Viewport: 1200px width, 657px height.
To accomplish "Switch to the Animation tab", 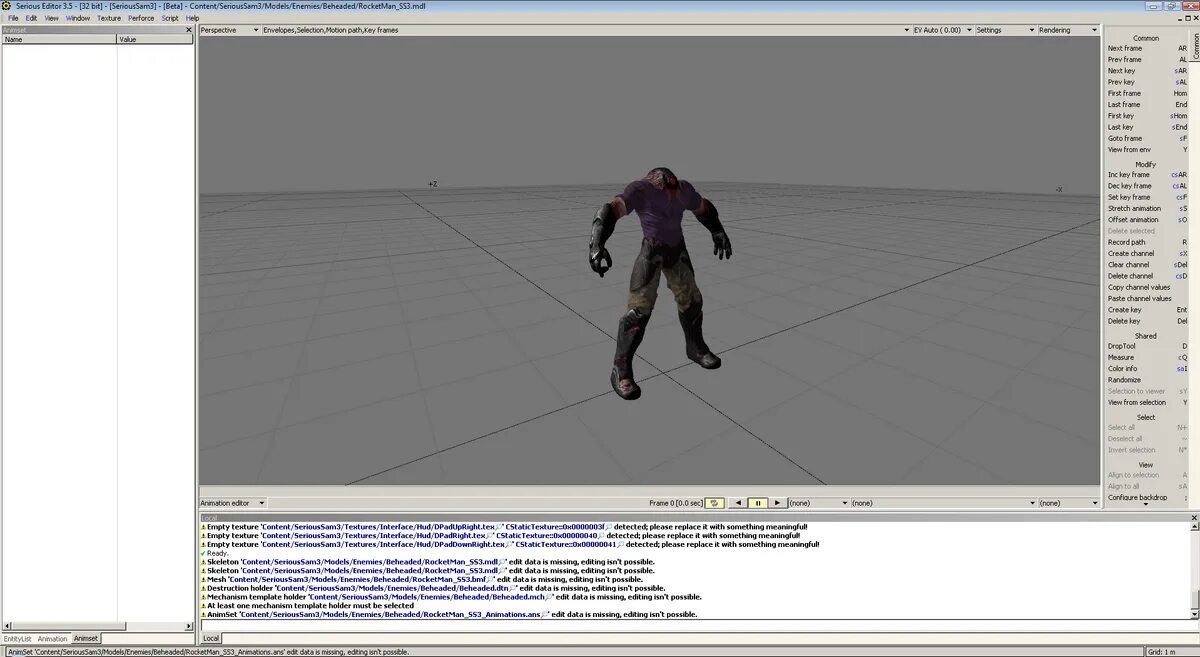I will pyautogui.click(x=53, y=638).
